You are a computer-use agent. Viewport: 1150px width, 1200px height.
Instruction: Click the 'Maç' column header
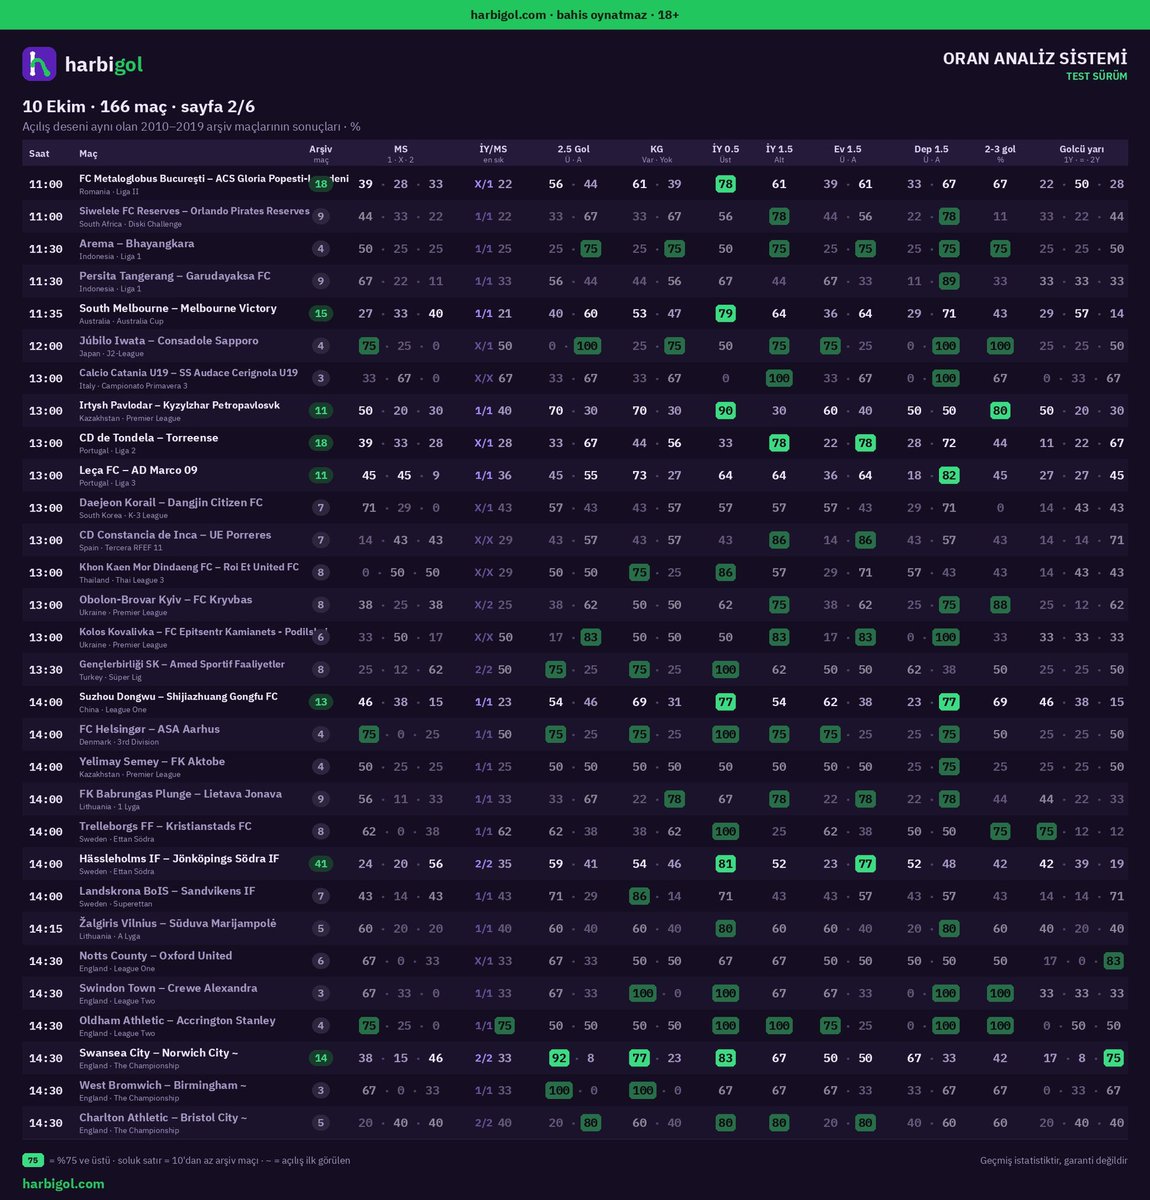click(88, 153)
